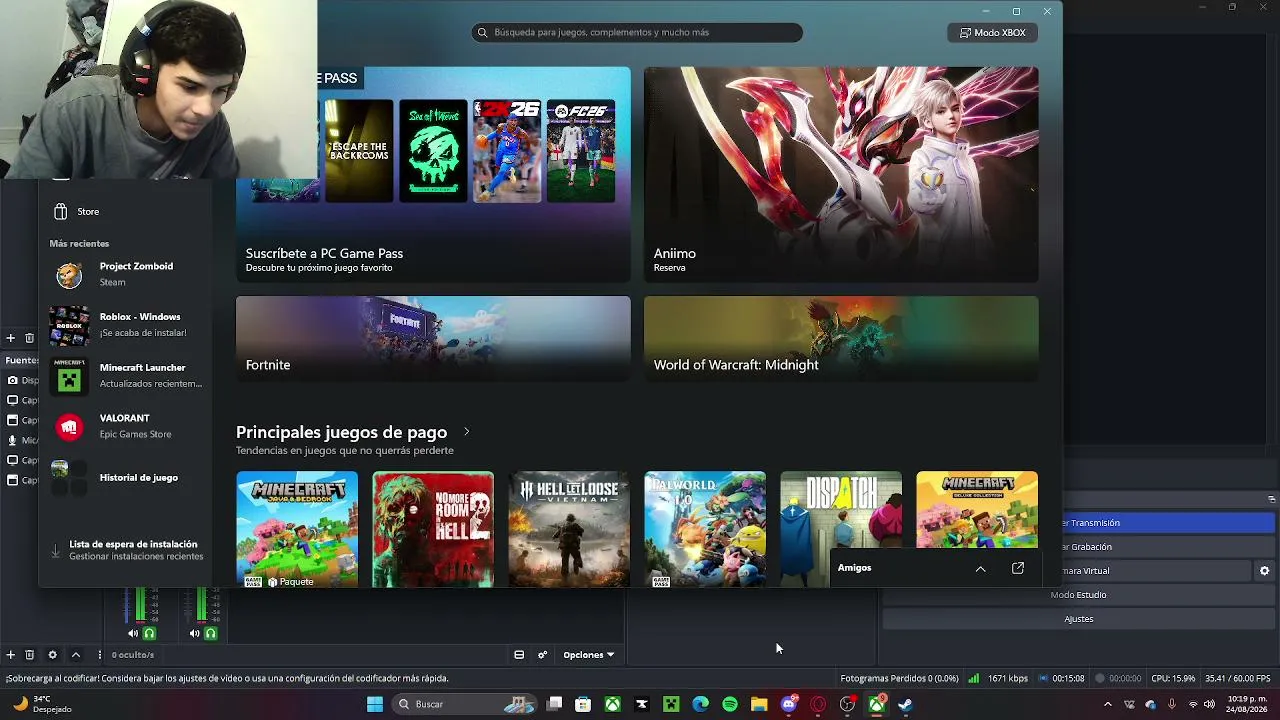This screenshot has width=1280, height=720.
Task: Open the No More Room in Hell tile
Action: point(433,529)
